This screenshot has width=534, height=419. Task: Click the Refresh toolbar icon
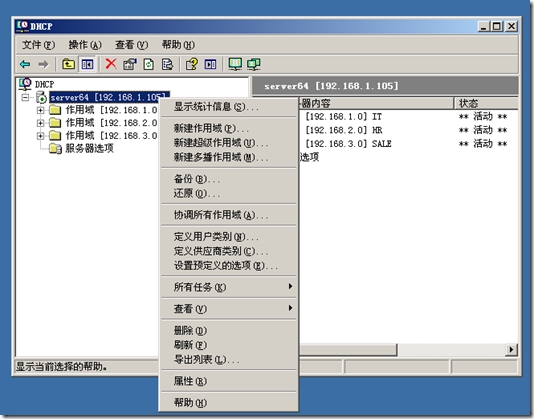point(148,64)
